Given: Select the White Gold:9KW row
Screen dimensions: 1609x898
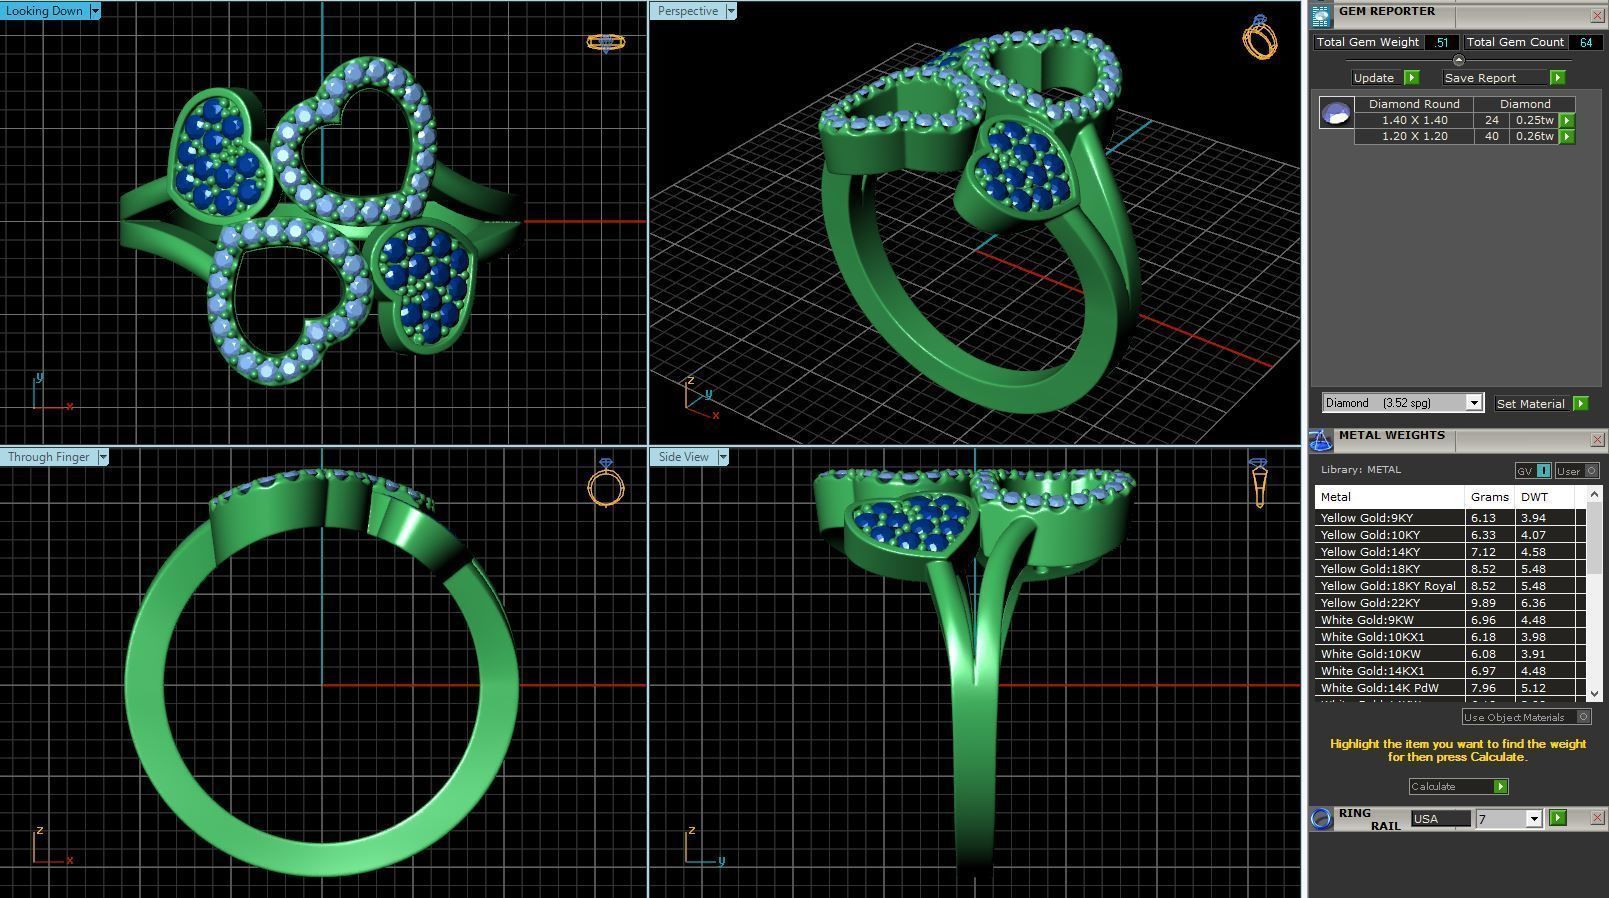Looking at the screenshot, I should click(1450, 620).
